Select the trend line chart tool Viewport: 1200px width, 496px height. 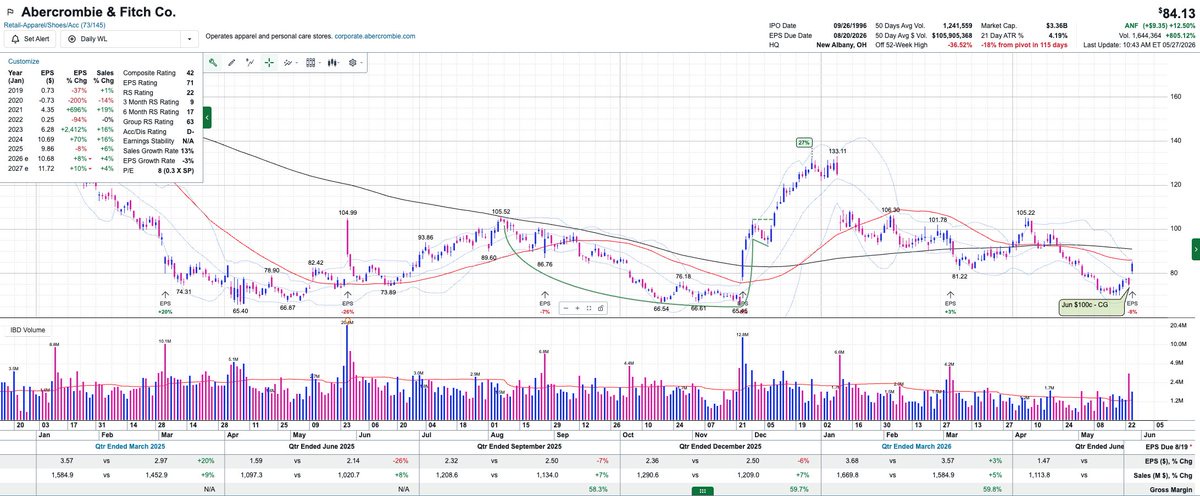click(x=249, y=61)
